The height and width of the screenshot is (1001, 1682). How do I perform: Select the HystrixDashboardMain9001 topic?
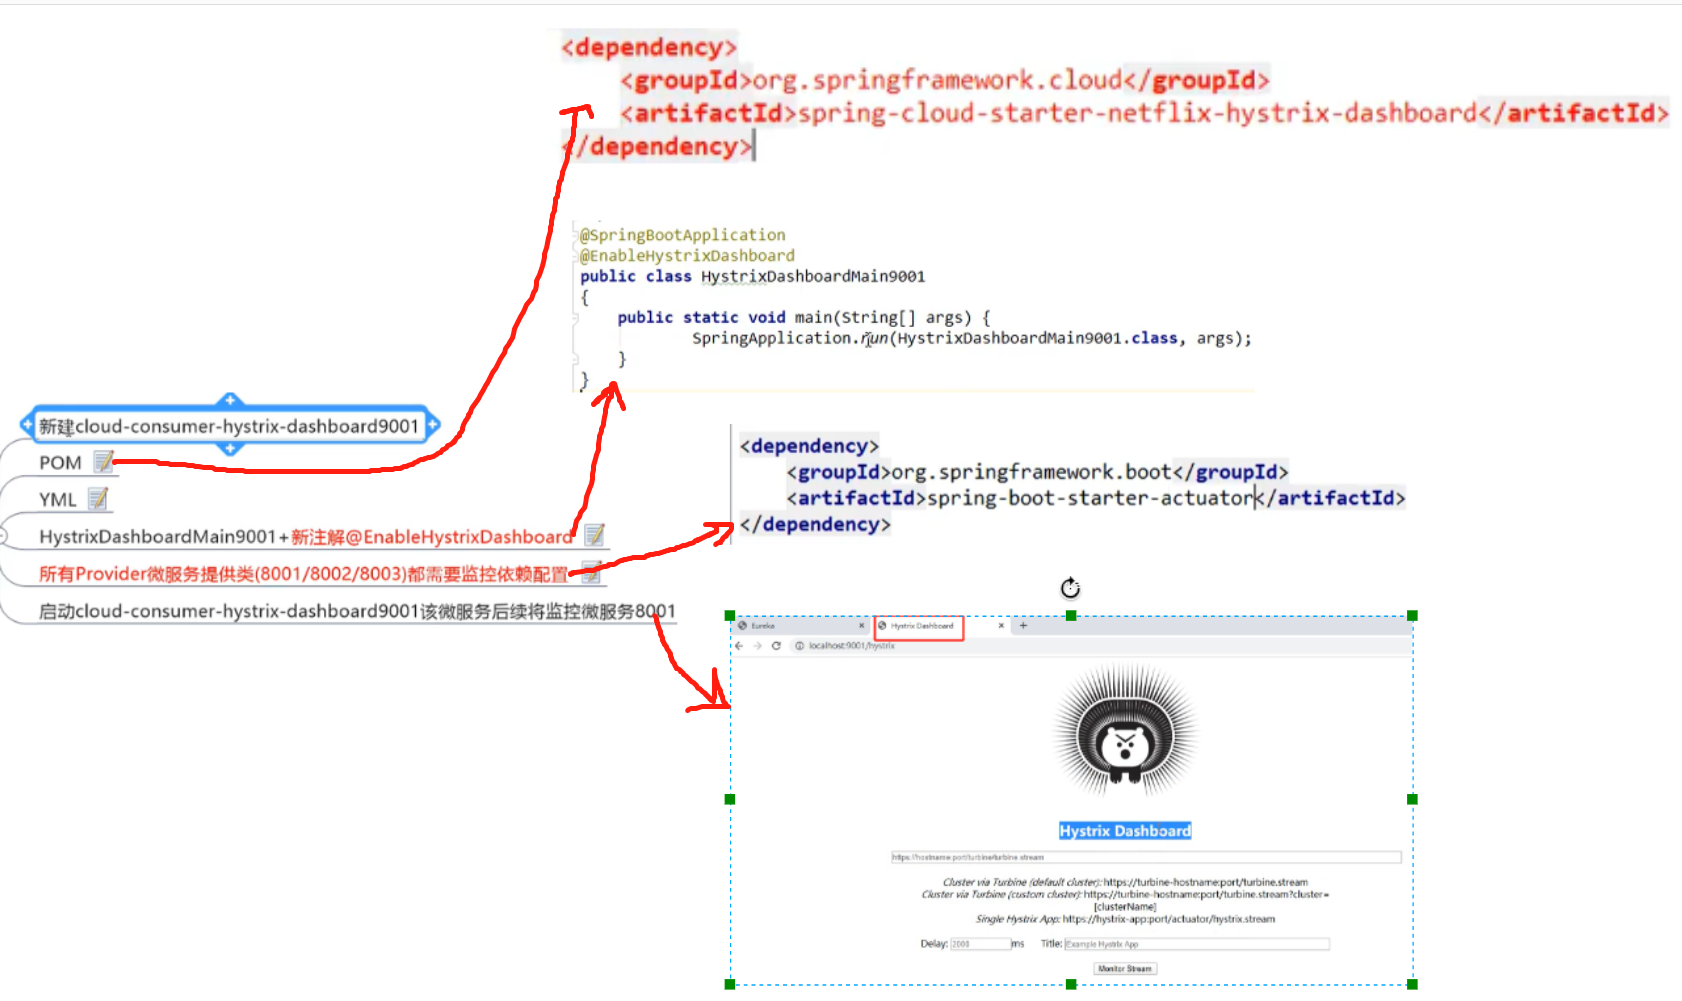[306, 537]
